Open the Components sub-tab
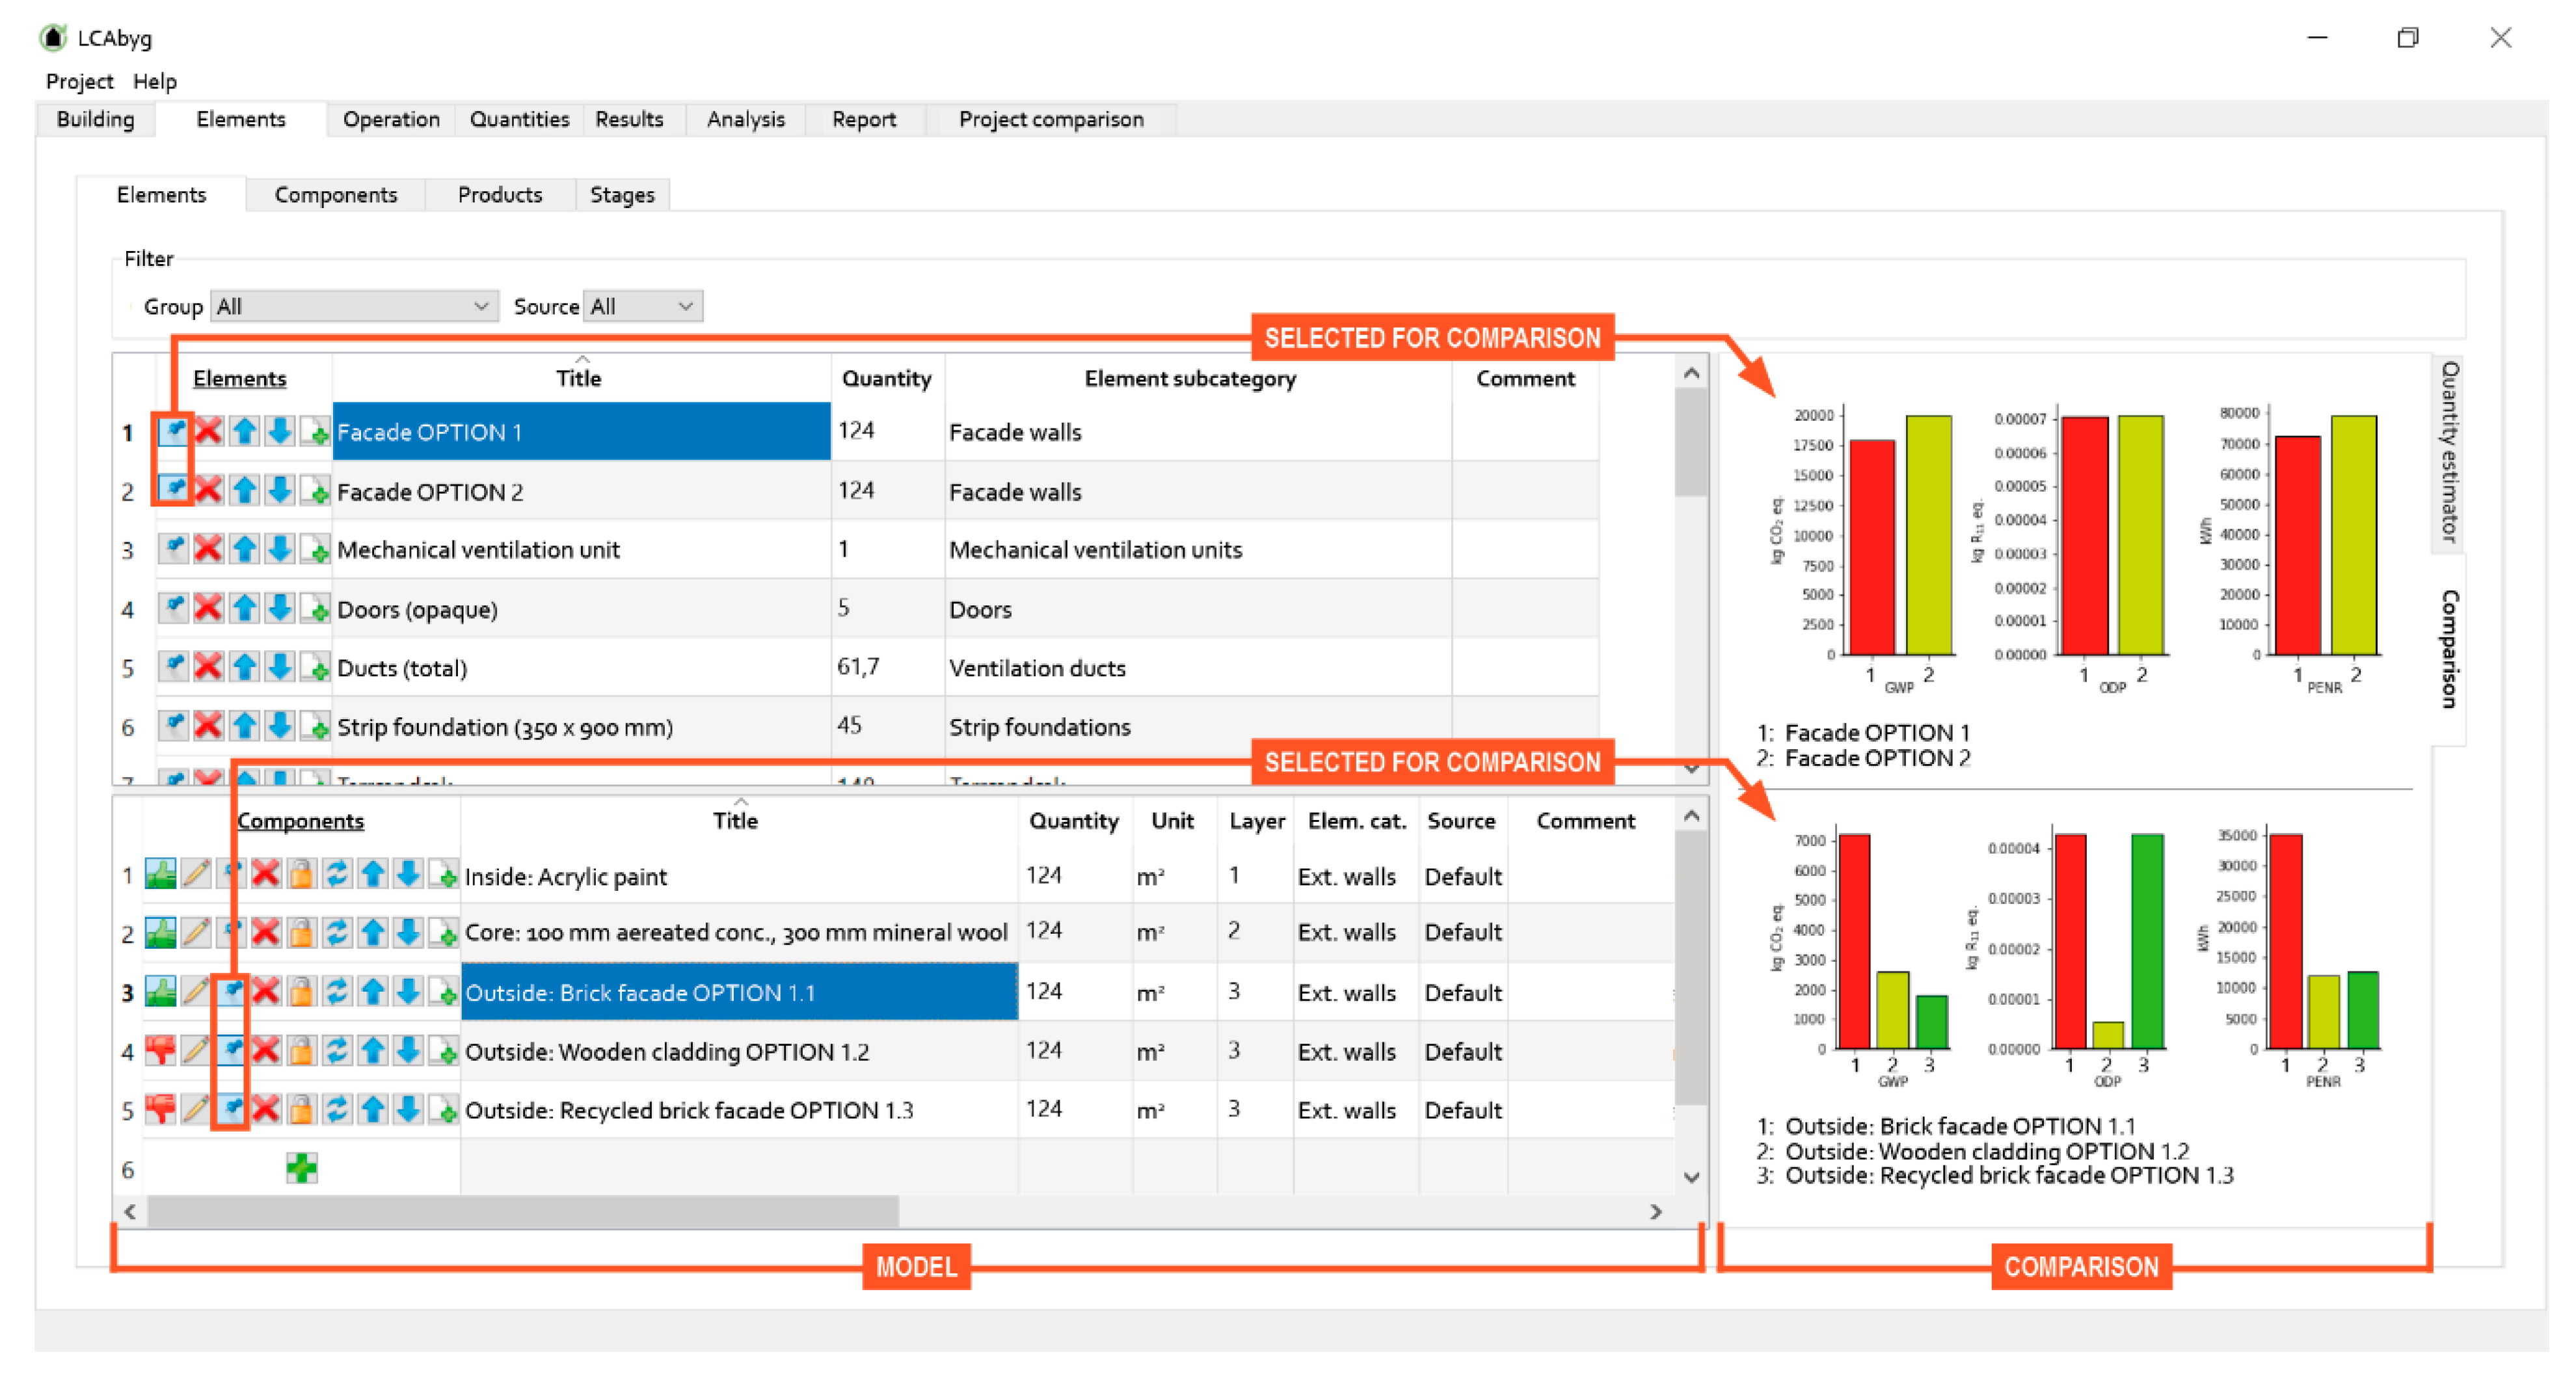The image size is (2576, 1376). point(335,195)
